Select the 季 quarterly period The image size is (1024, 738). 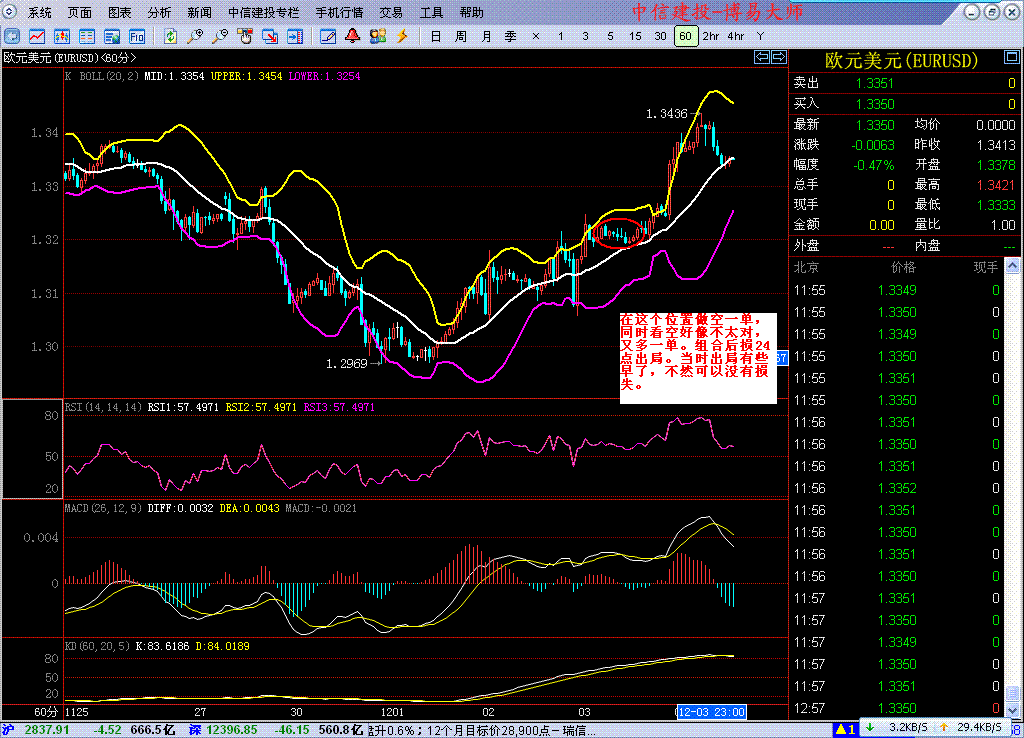[511, 37]
